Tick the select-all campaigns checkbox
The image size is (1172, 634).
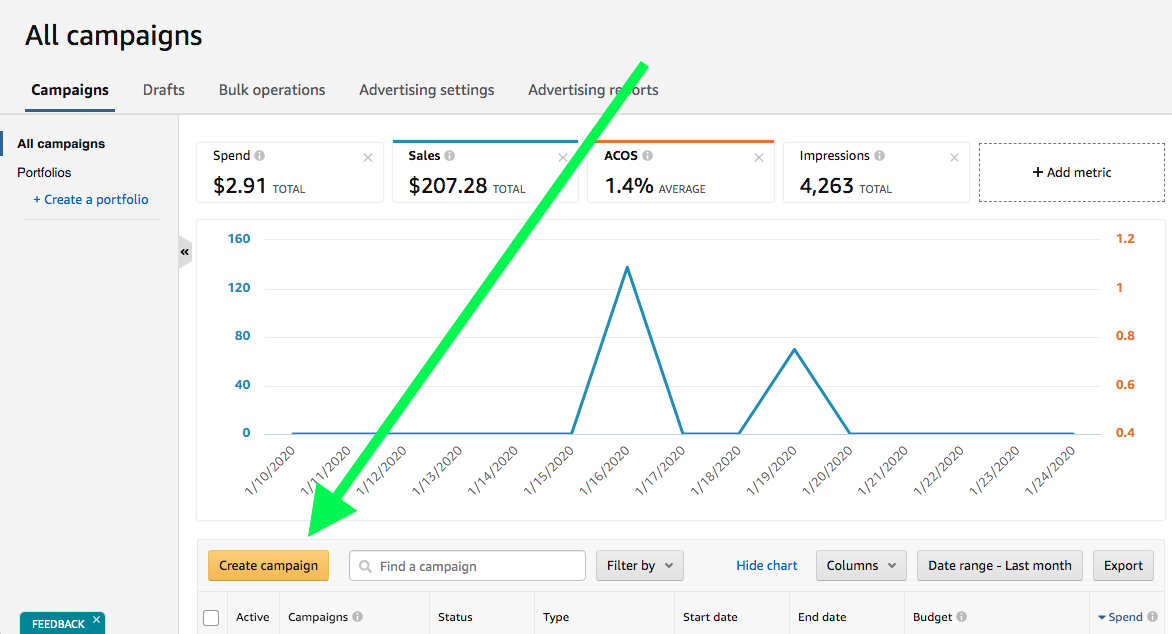click(211, 618)
